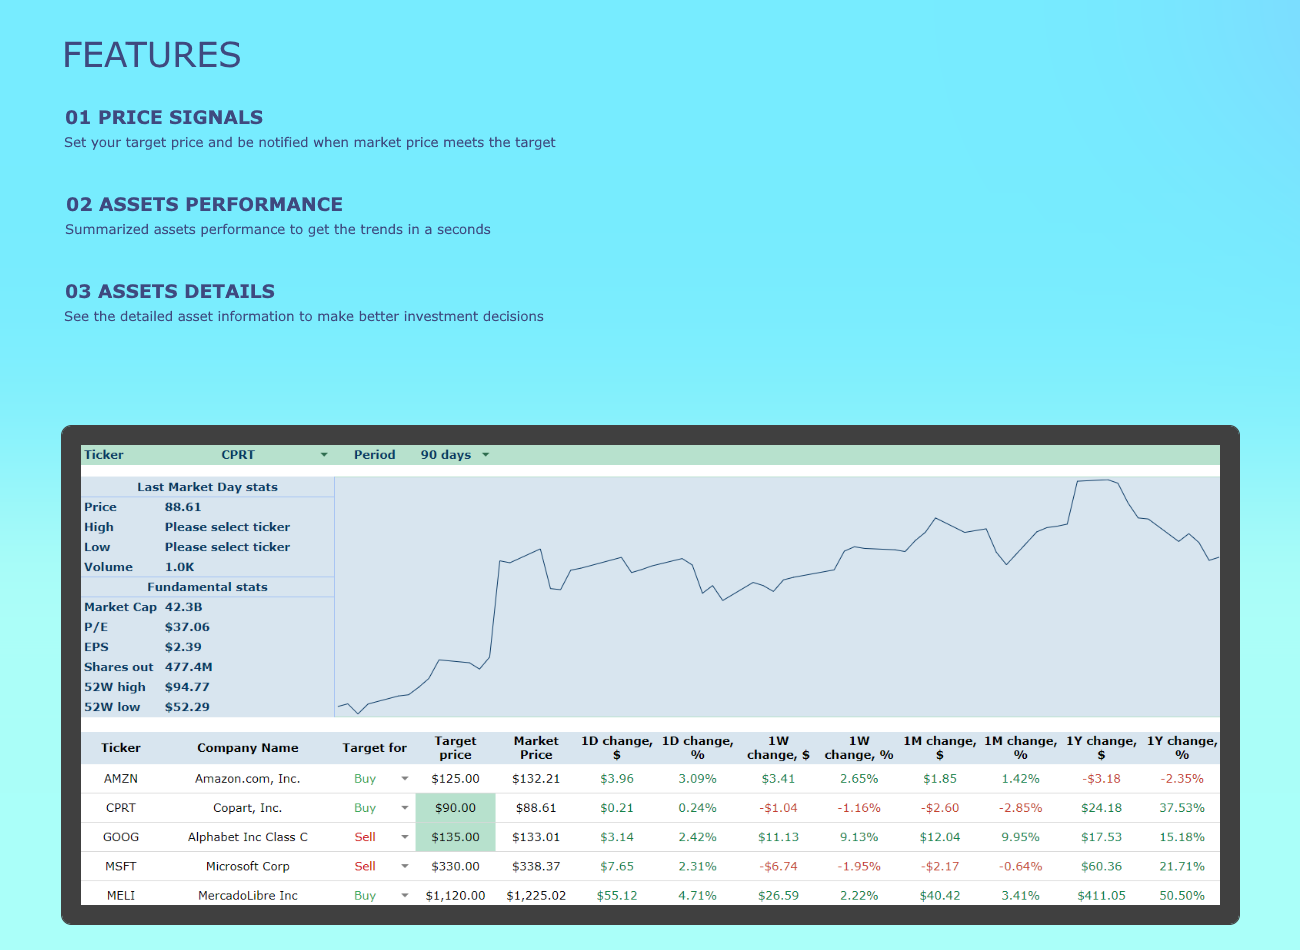
Task: Expand Target for dropdown in CPRT row
Action: (x=405, y=808)
